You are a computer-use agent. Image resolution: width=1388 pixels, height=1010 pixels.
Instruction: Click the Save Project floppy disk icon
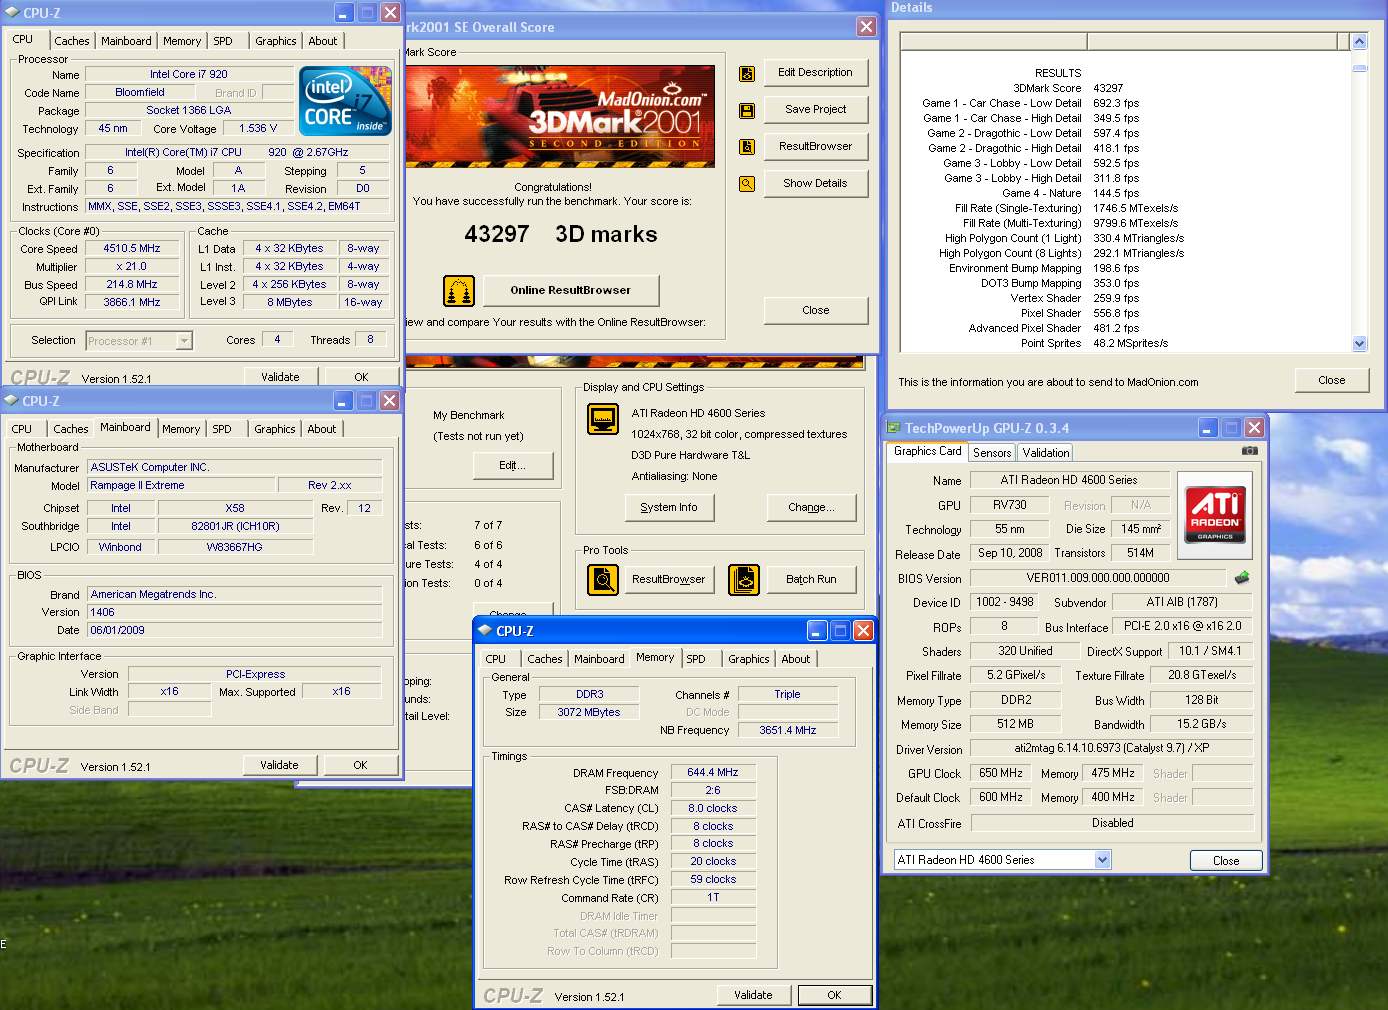click(747, 110)
